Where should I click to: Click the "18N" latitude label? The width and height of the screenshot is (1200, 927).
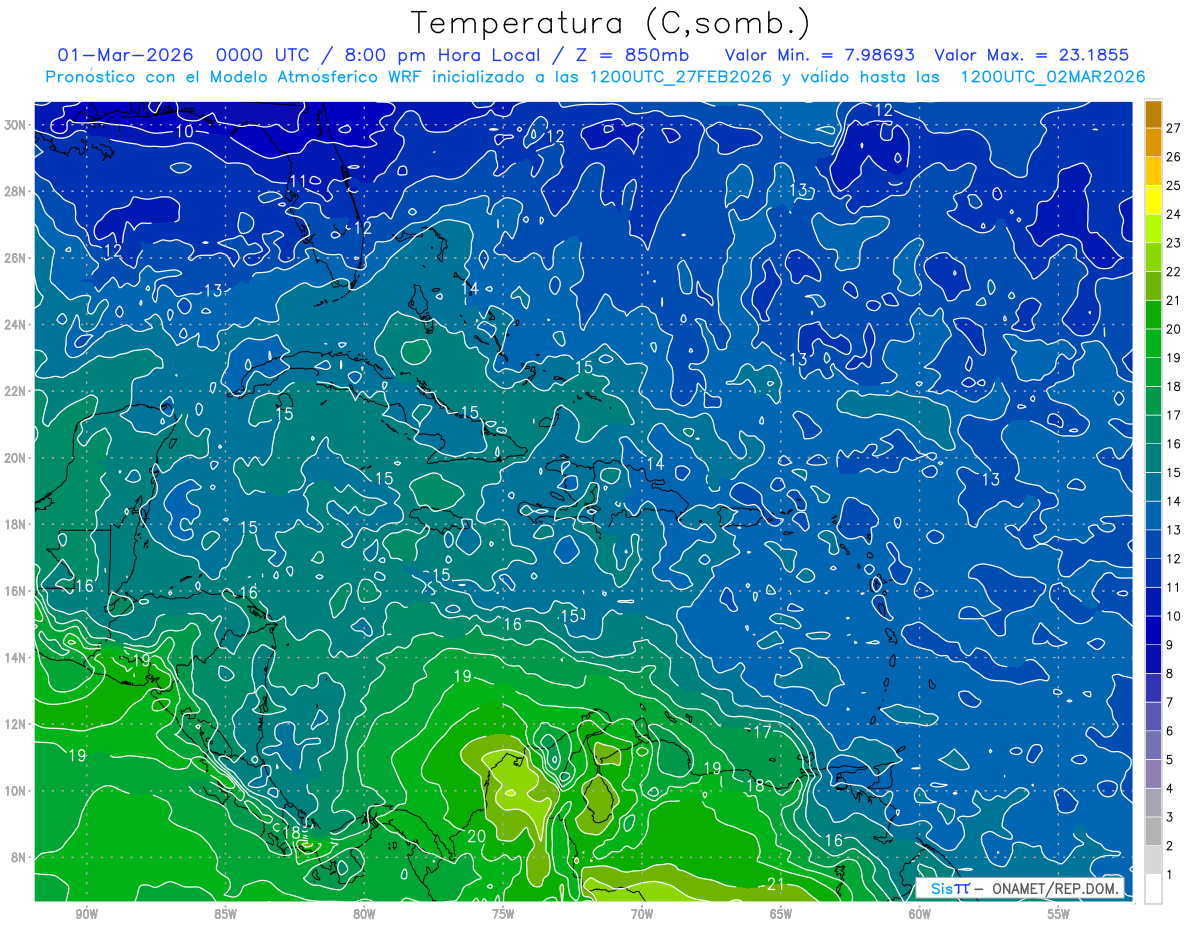coord(16,524)
